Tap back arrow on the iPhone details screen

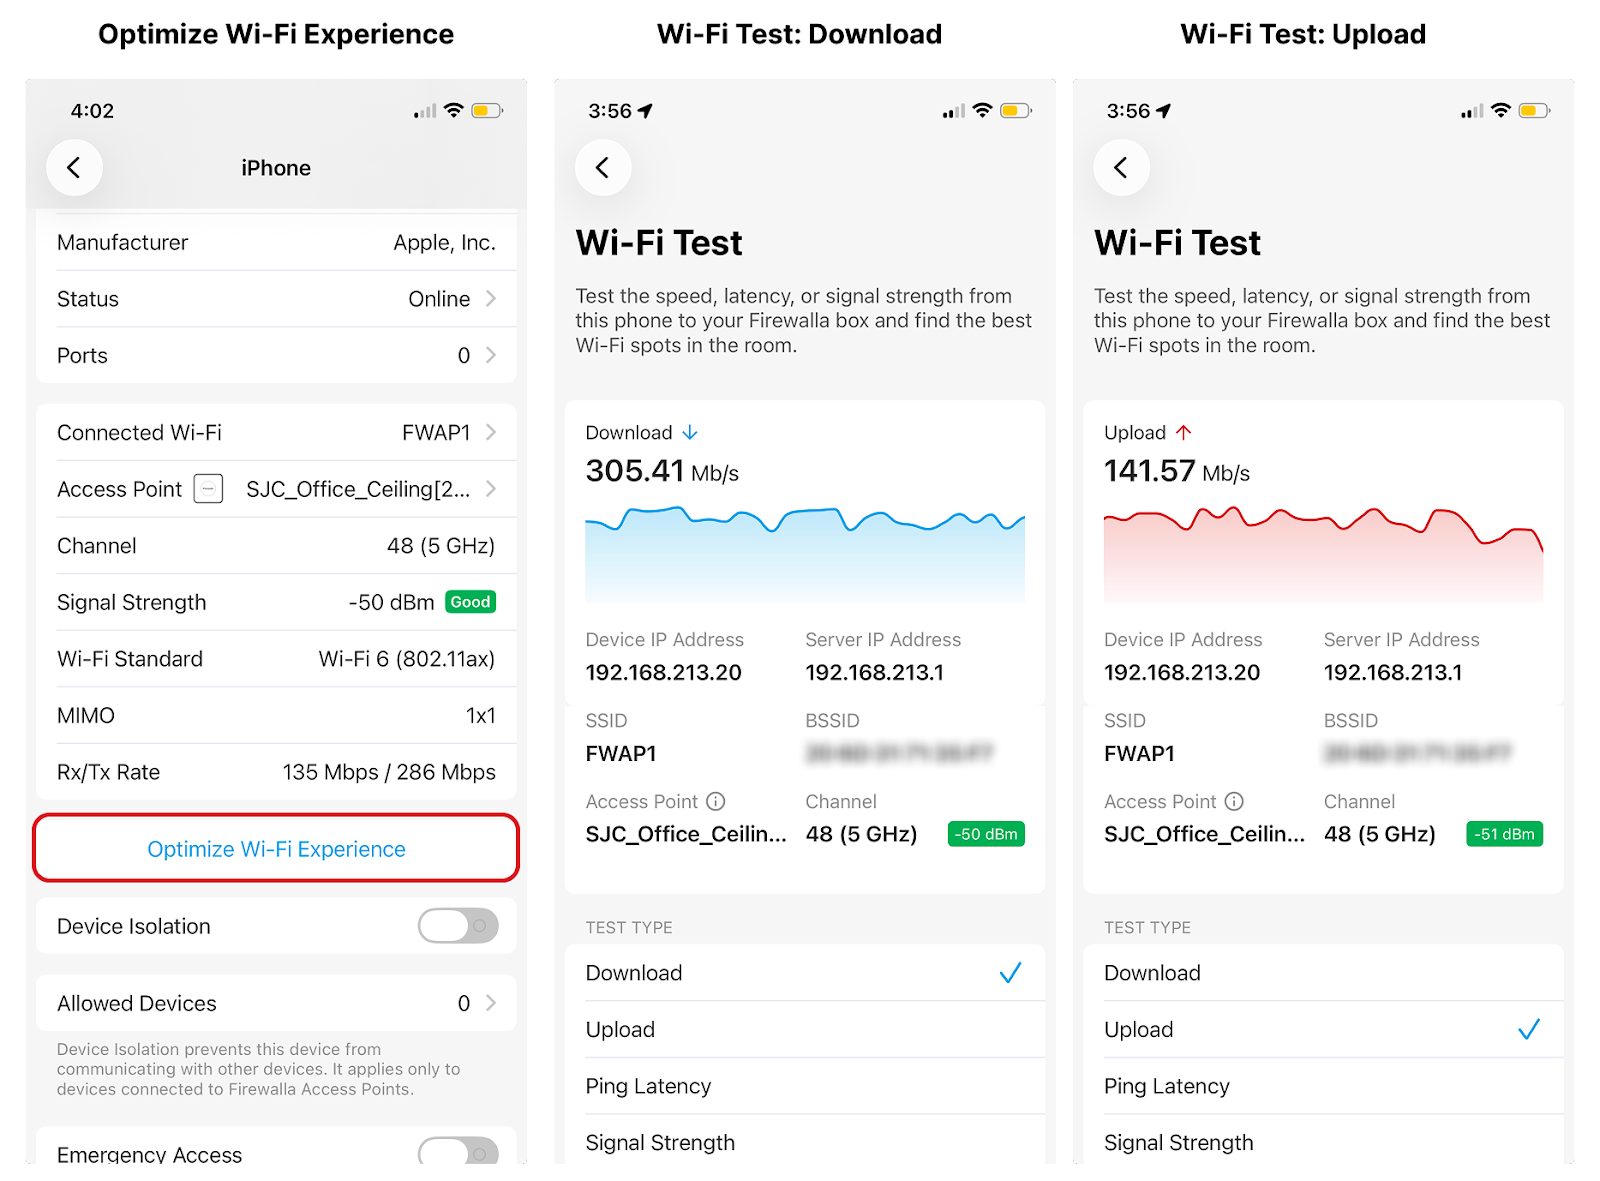coord(74,168)
